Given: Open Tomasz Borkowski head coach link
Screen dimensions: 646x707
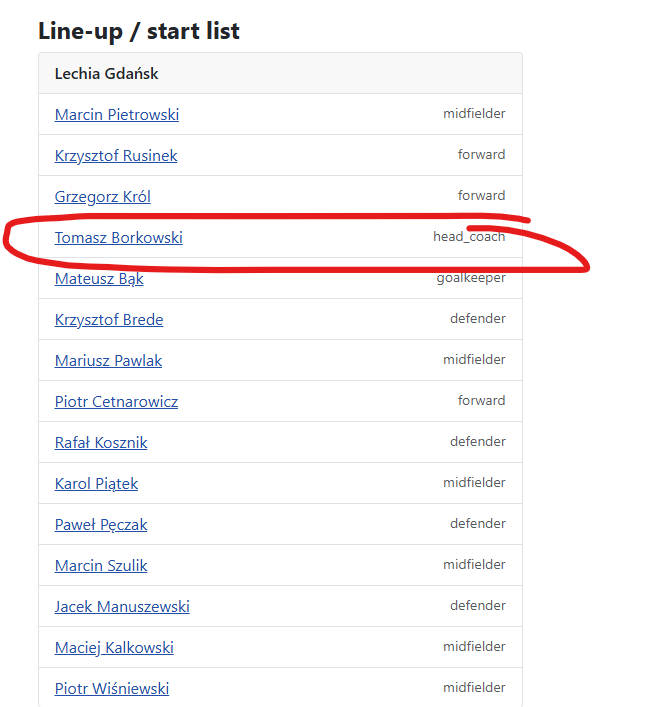Looking at the screenshot, I should (x=119, y=238).
